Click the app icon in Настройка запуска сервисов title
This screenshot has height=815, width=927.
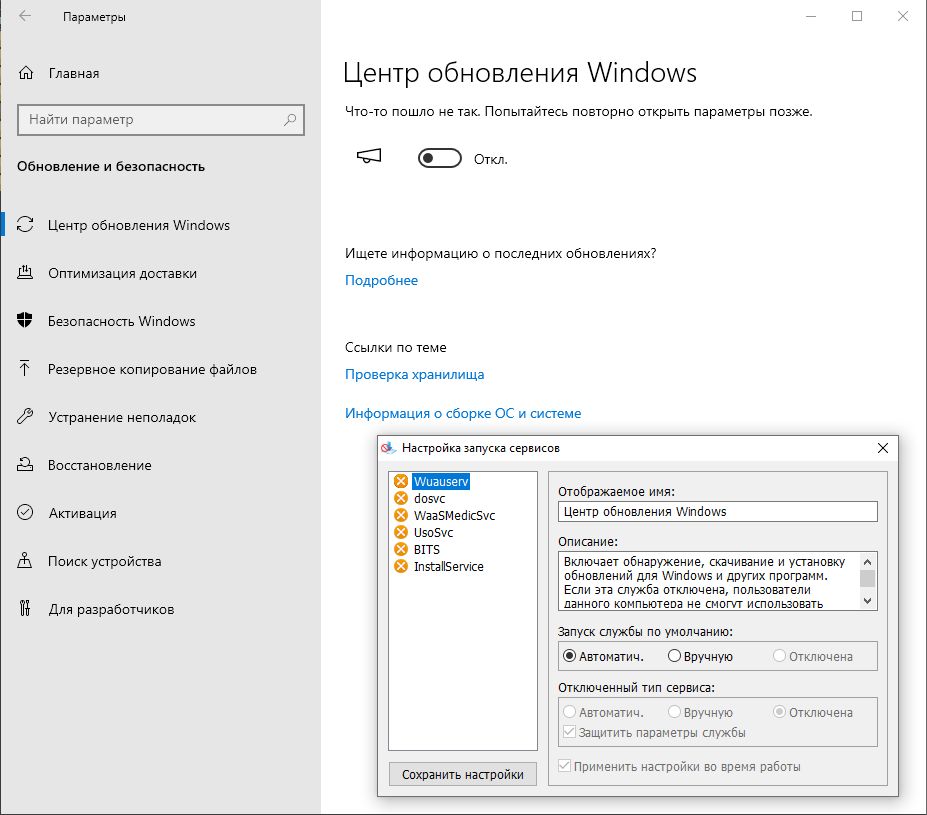pyautogui.click(x=388, y=448)
